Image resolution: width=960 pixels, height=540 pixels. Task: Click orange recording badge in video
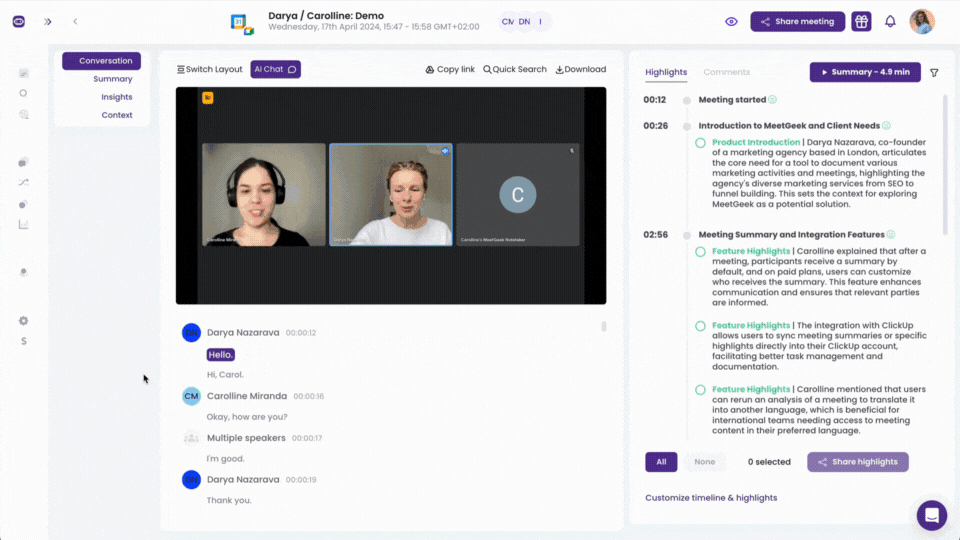[208, 97]
